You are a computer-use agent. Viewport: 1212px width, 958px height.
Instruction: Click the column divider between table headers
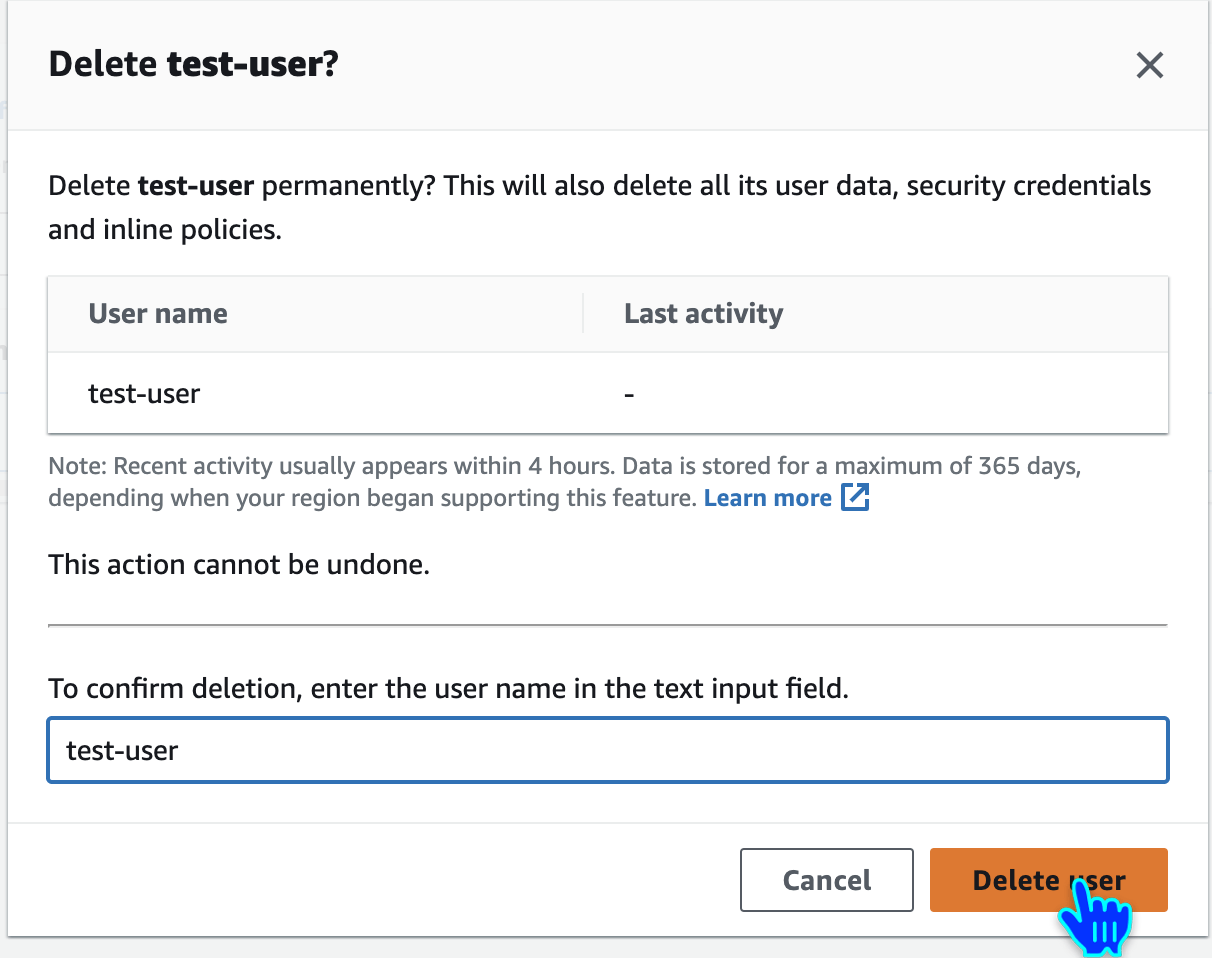pos(583,314)
